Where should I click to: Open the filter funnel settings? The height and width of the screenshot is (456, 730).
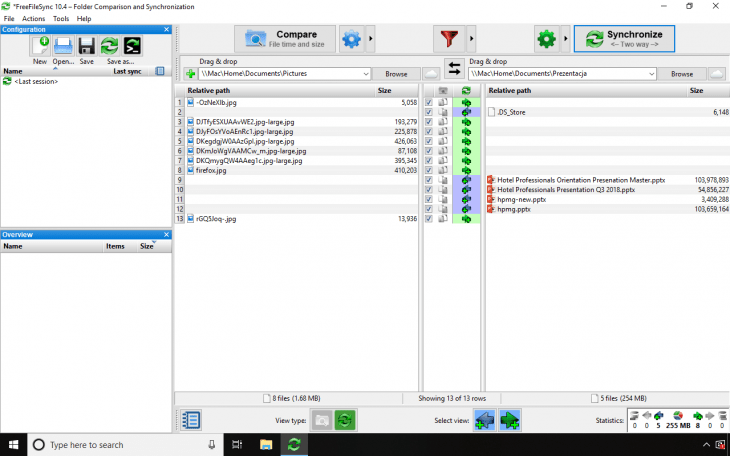(449, 39)
